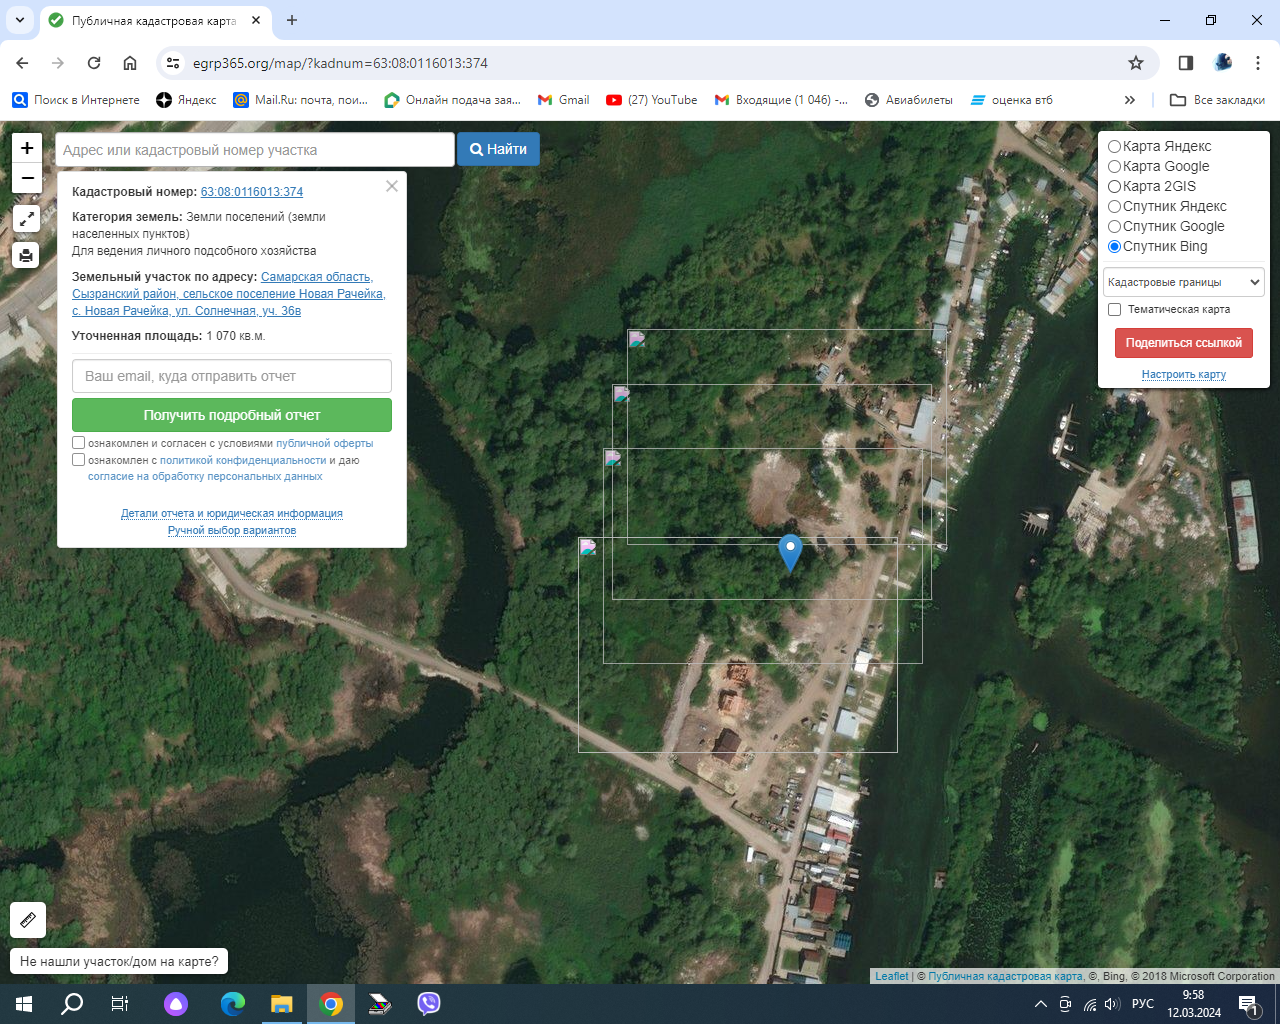Focus the email address input field
This screenshot has height=1024, width=1280.
click(x=232, y=376)
